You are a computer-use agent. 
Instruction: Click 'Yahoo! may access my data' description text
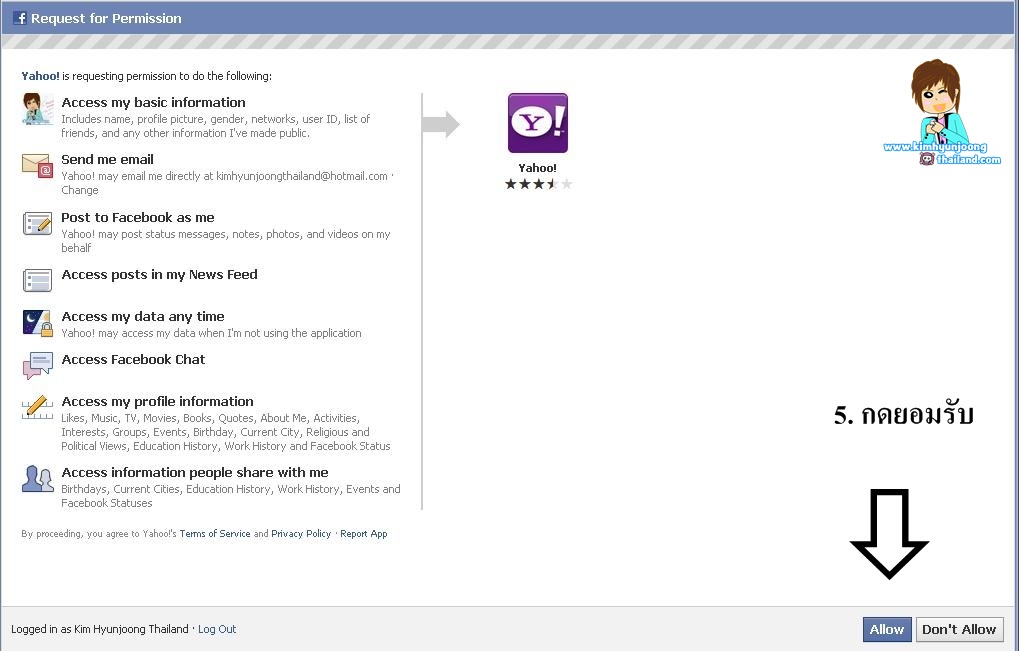click(211, 333)
